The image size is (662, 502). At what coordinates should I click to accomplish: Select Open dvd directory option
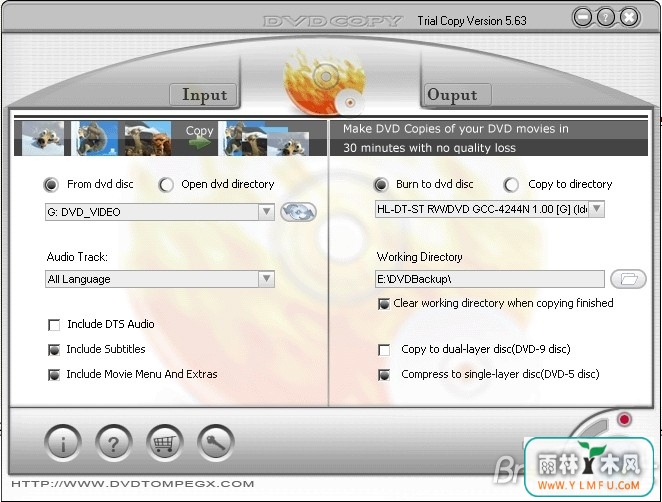click(x=166, y=185)
